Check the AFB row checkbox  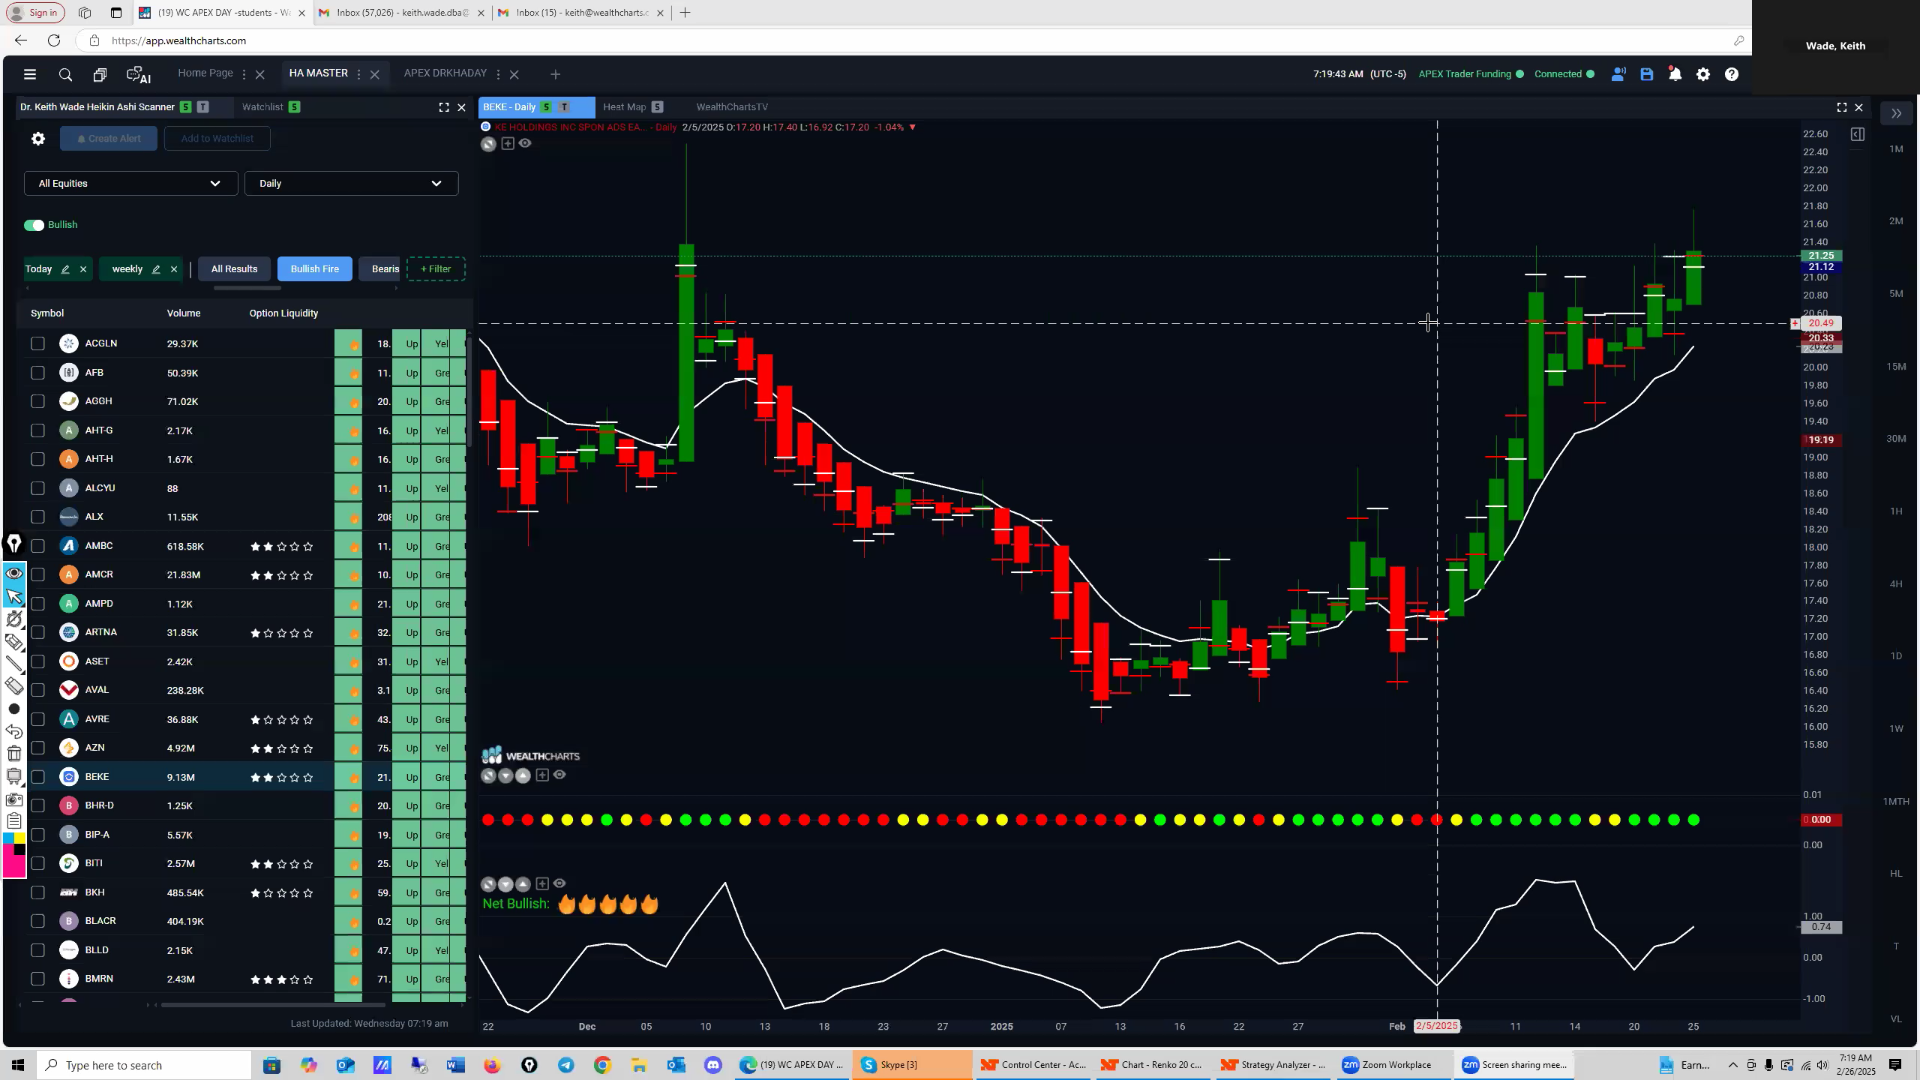click(38, 373)
